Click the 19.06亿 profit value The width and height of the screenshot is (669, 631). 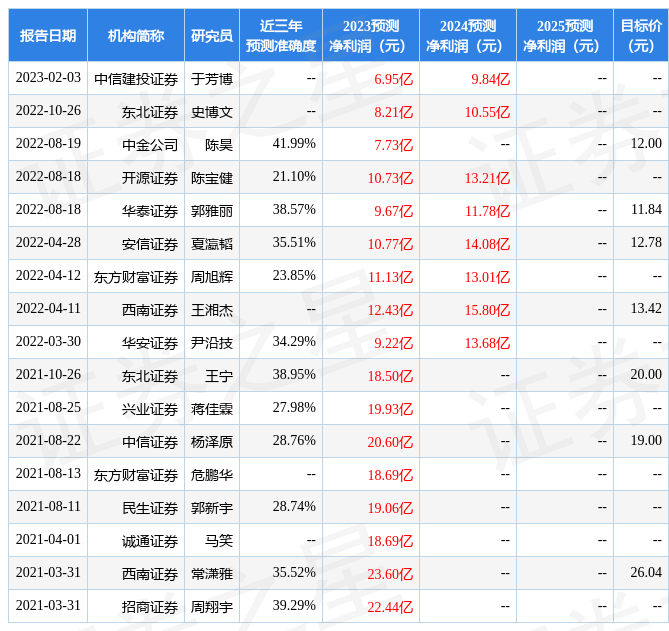[390, 508]
